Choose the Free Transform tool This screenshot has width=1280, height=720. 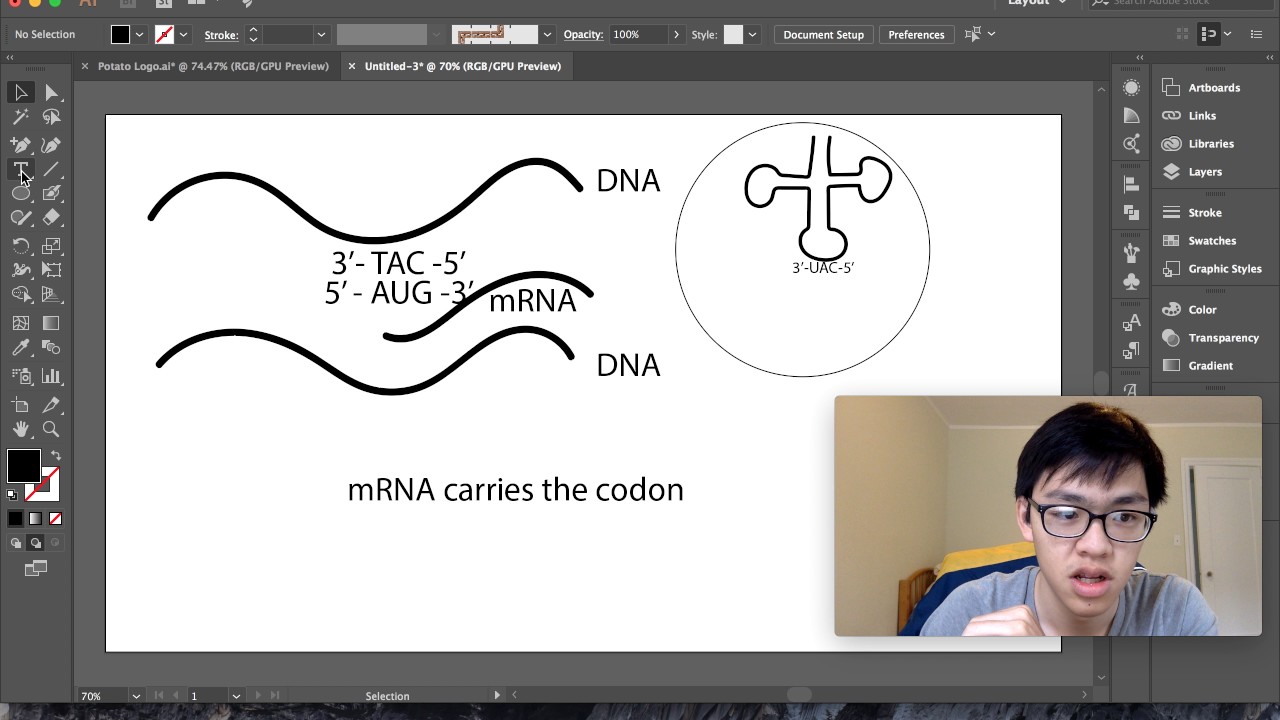pos(51,270)
